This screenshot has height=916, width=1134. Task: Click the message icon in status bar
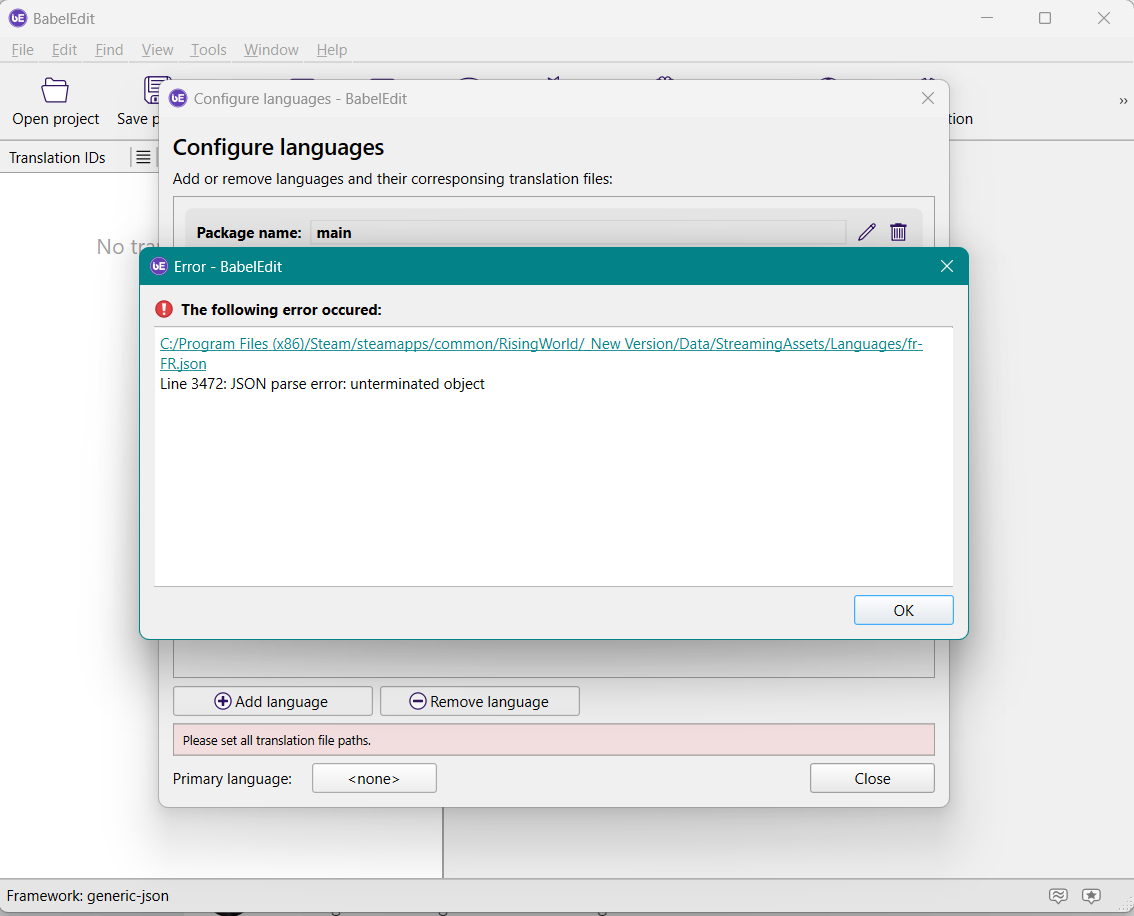pos(1058,895)
